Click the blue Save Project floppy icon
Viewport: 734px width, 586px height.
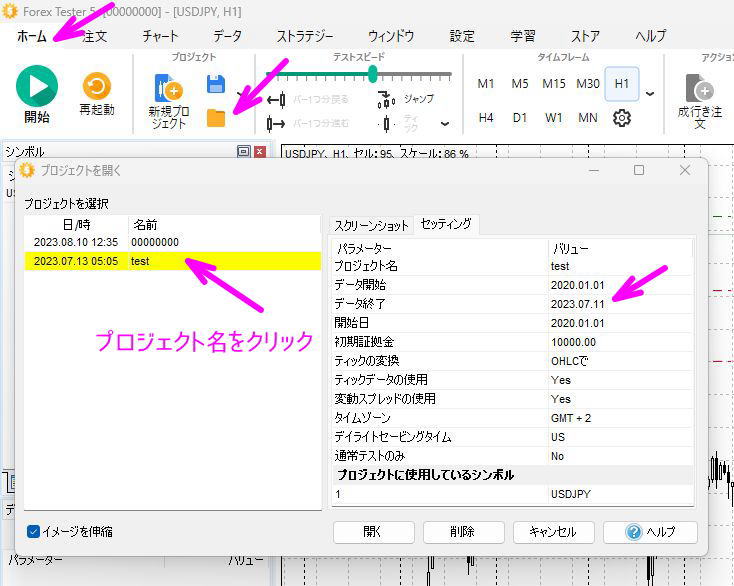(216, 84)
